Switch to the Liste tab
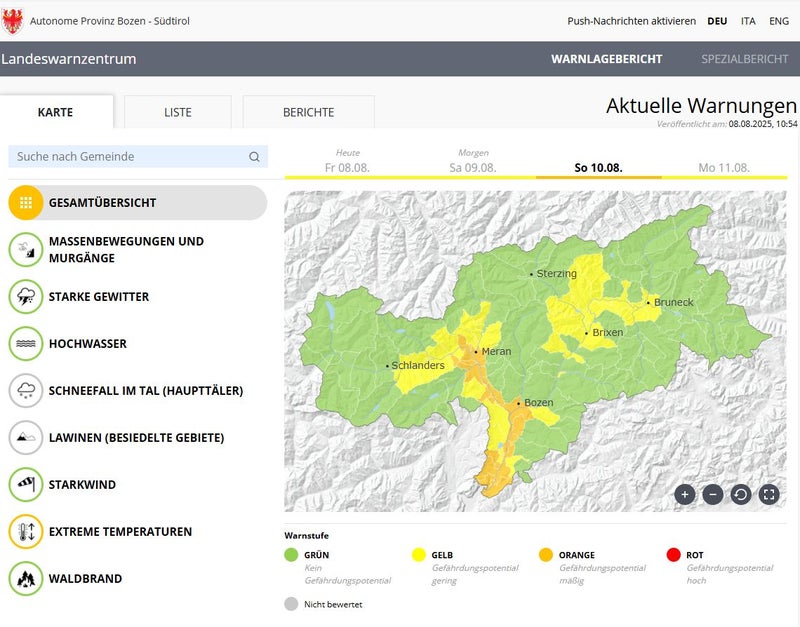The height and width of the screenshot is (627, 800). coord(178,112)
